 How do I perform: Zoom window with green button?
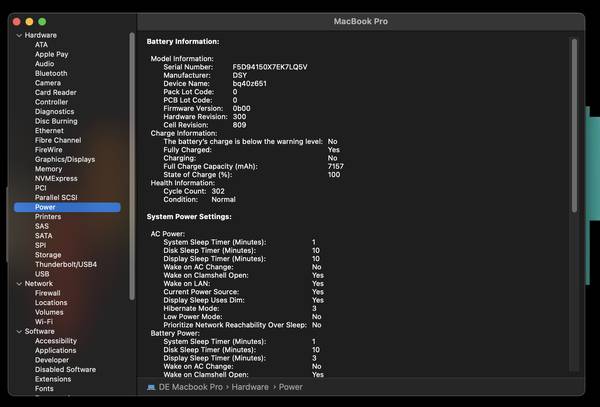point(42,22)
